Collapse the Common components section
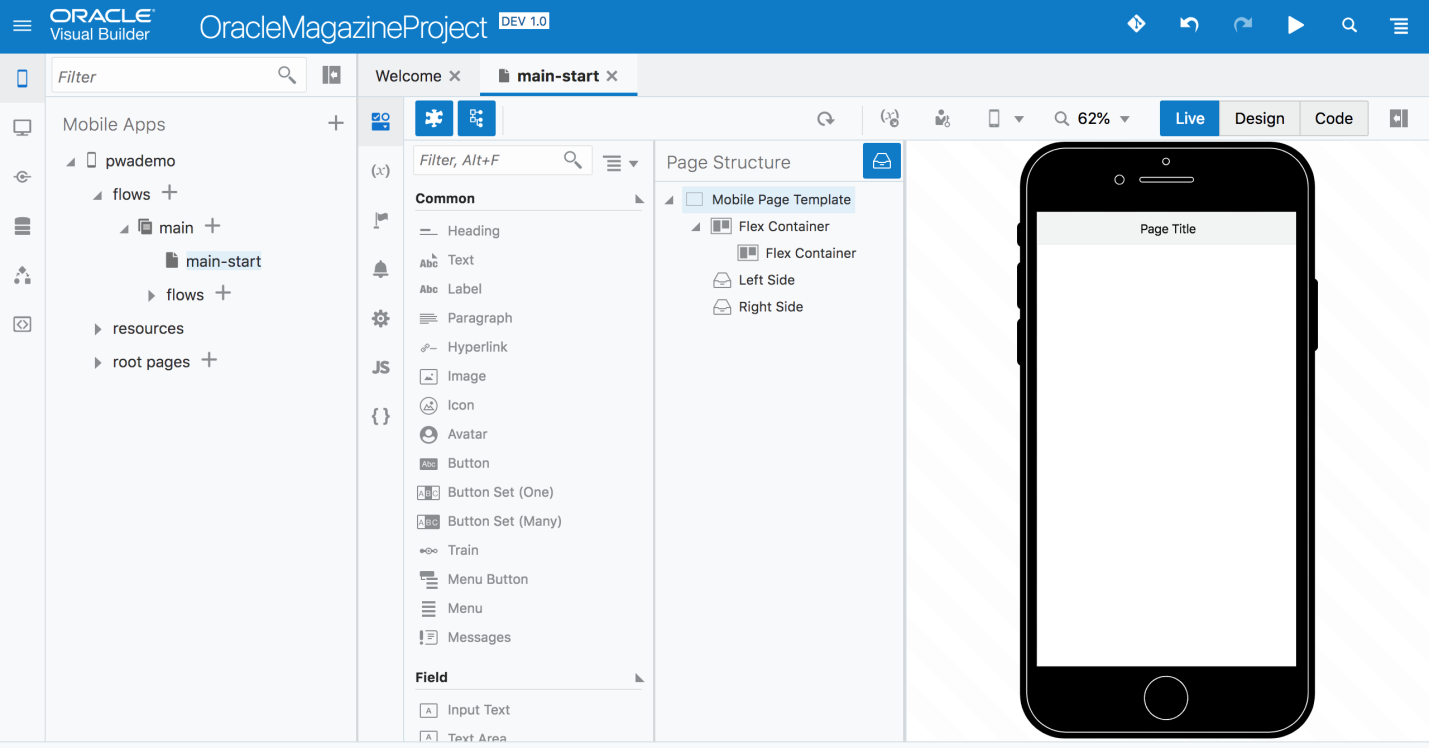Screen dimensions: 1429x748 coord(639,199)
